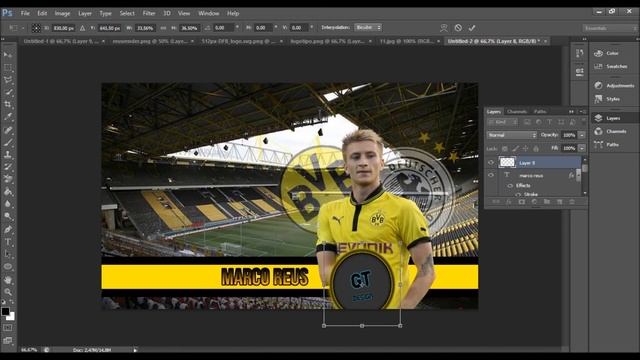Open the Layers panel flyout menu
The height and width of the screenshot is (360, 640).
[x=584, y=111]
